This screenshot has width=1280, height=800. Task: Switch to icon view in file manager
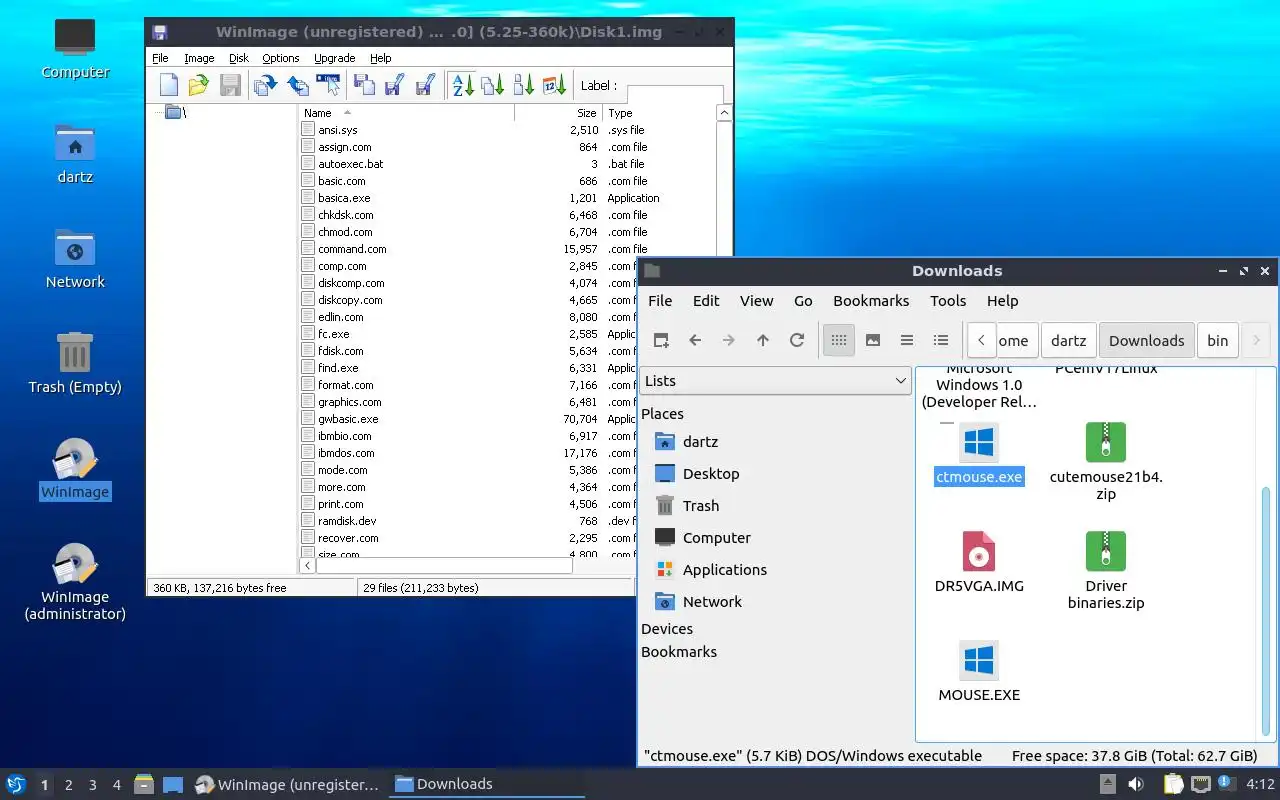point(839,340)
